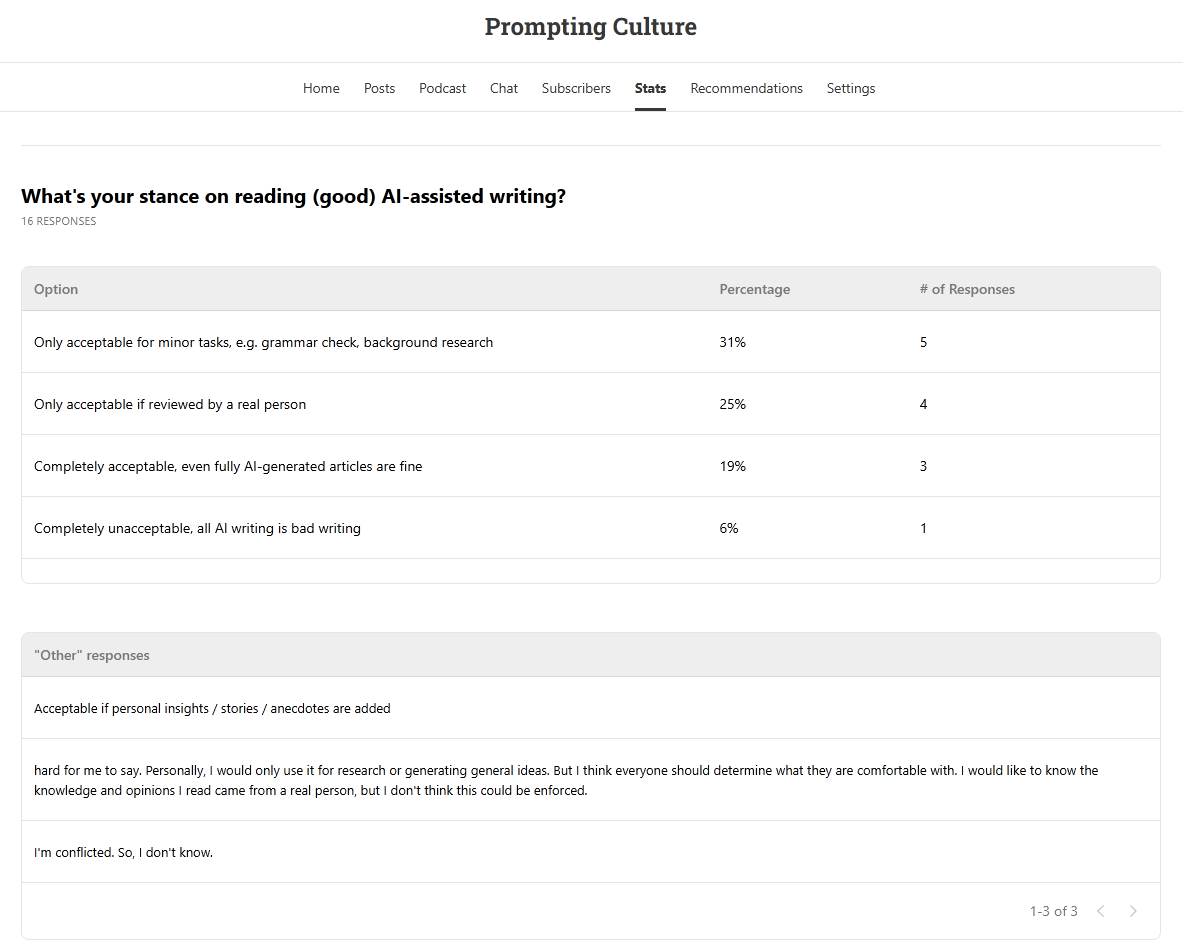Screen dimensions: 1183x946
Task: Select 'Only acceptable if reviewed by a real person'
Action: pyautogui.click(x=170, y=404)
